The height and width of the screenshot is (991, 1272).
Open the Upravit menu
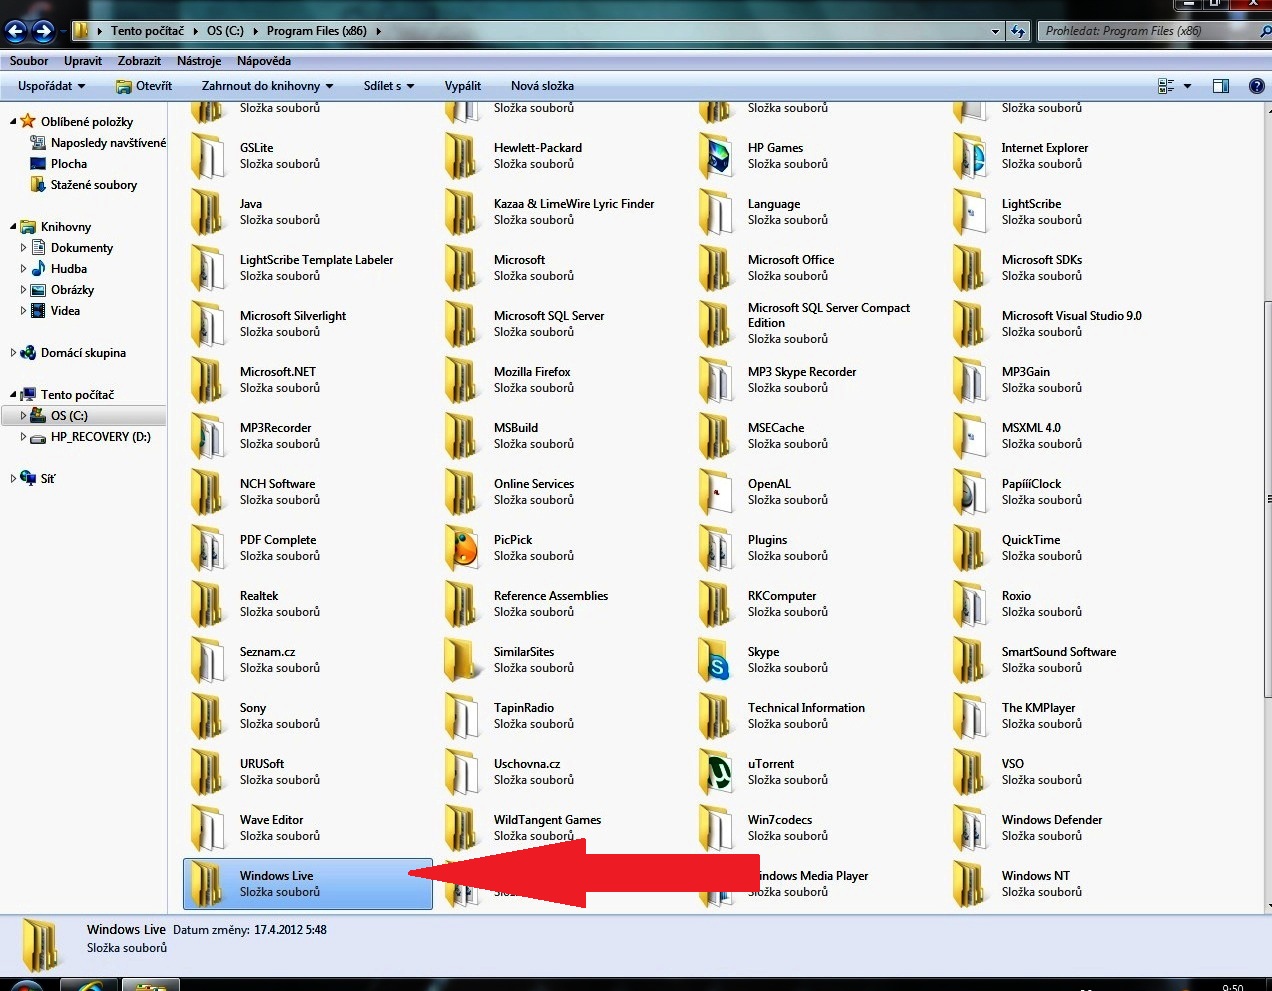83,61
